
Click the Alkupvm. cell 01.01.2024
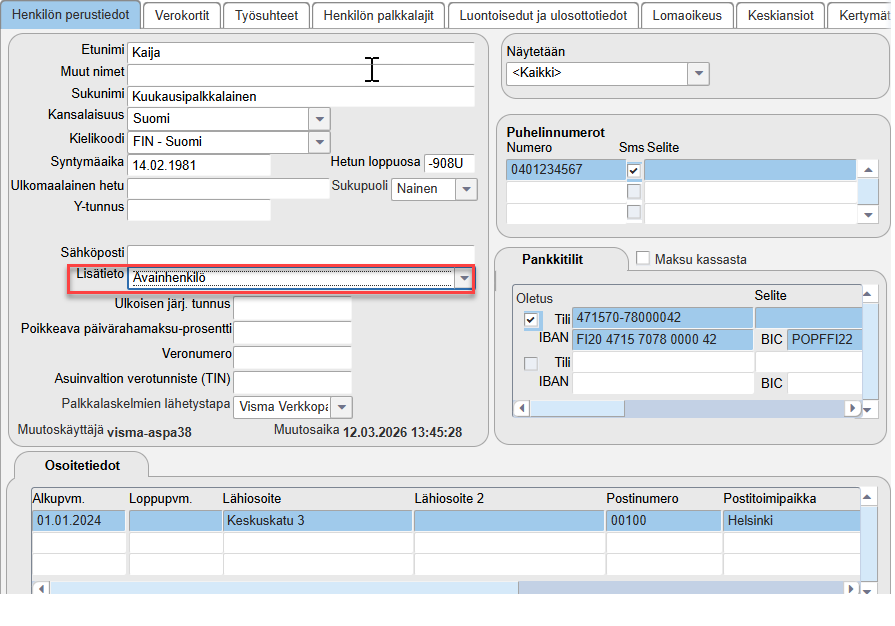pyautogui.click(x=79, y=520)
